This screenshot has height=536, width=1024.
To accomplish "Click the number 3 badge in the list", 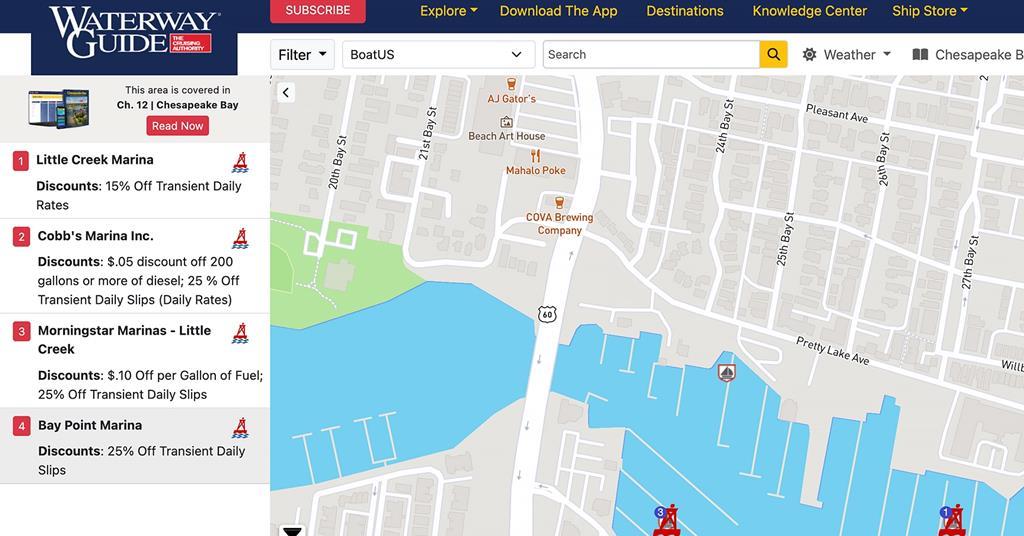I will [x=21, y=331].
